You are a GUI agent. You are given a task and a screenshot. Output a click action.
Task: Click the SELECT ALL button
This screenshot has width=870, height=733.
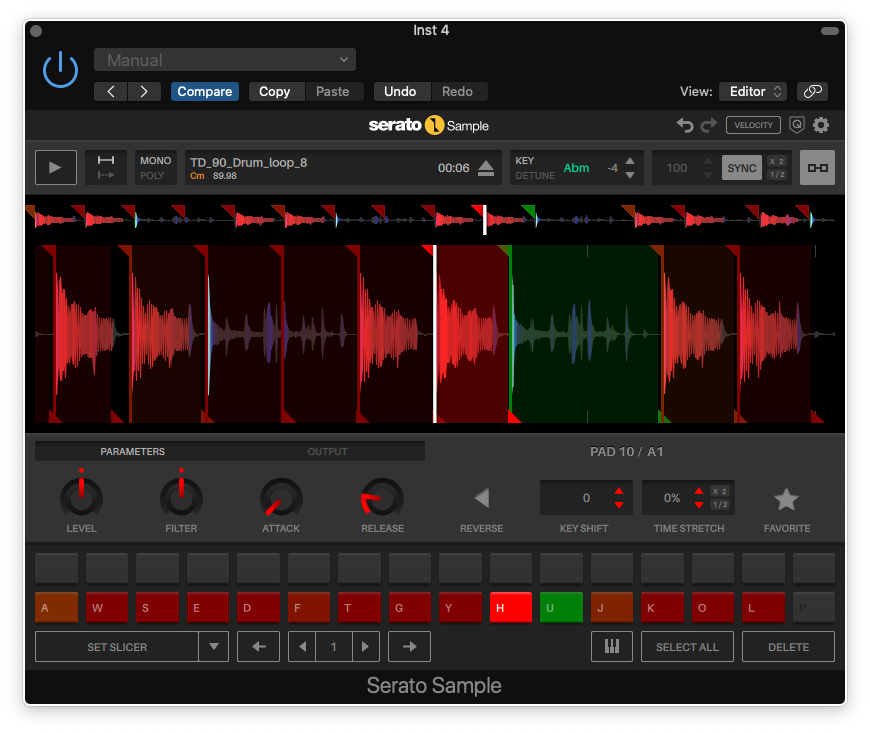(687, 647)
